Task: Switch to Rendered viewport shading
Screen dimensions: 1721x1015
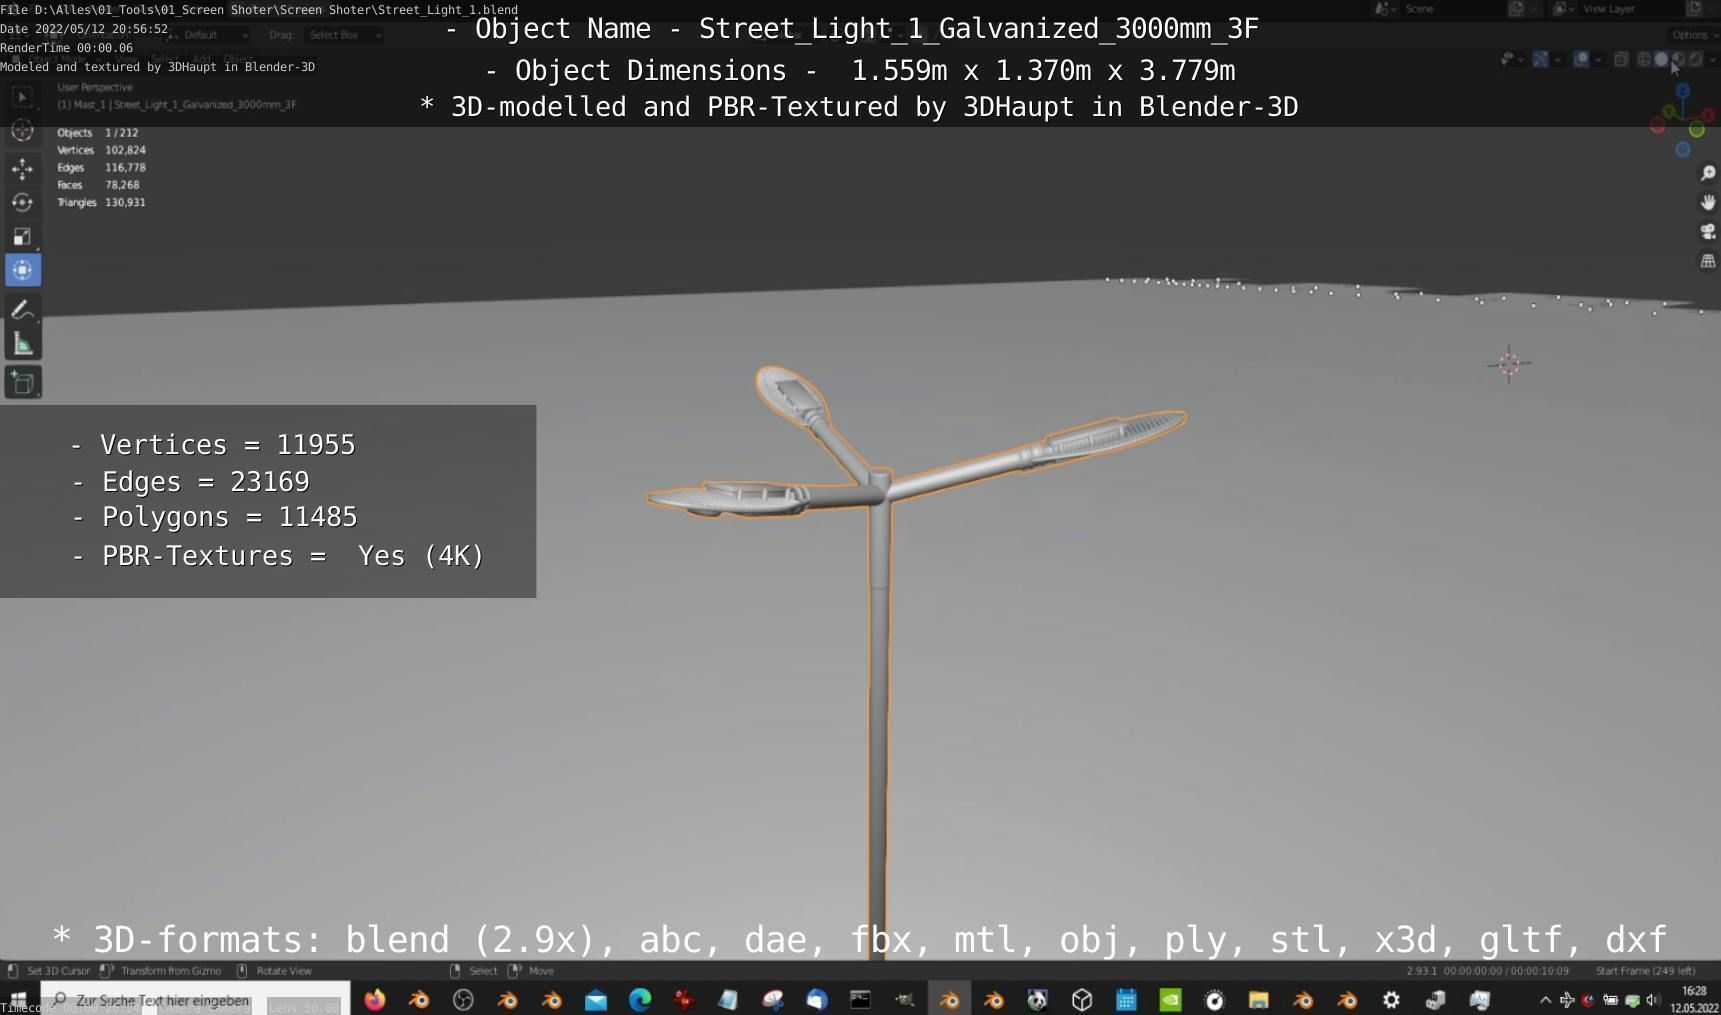Action: pyautogui.click(x=1696, y=59)
